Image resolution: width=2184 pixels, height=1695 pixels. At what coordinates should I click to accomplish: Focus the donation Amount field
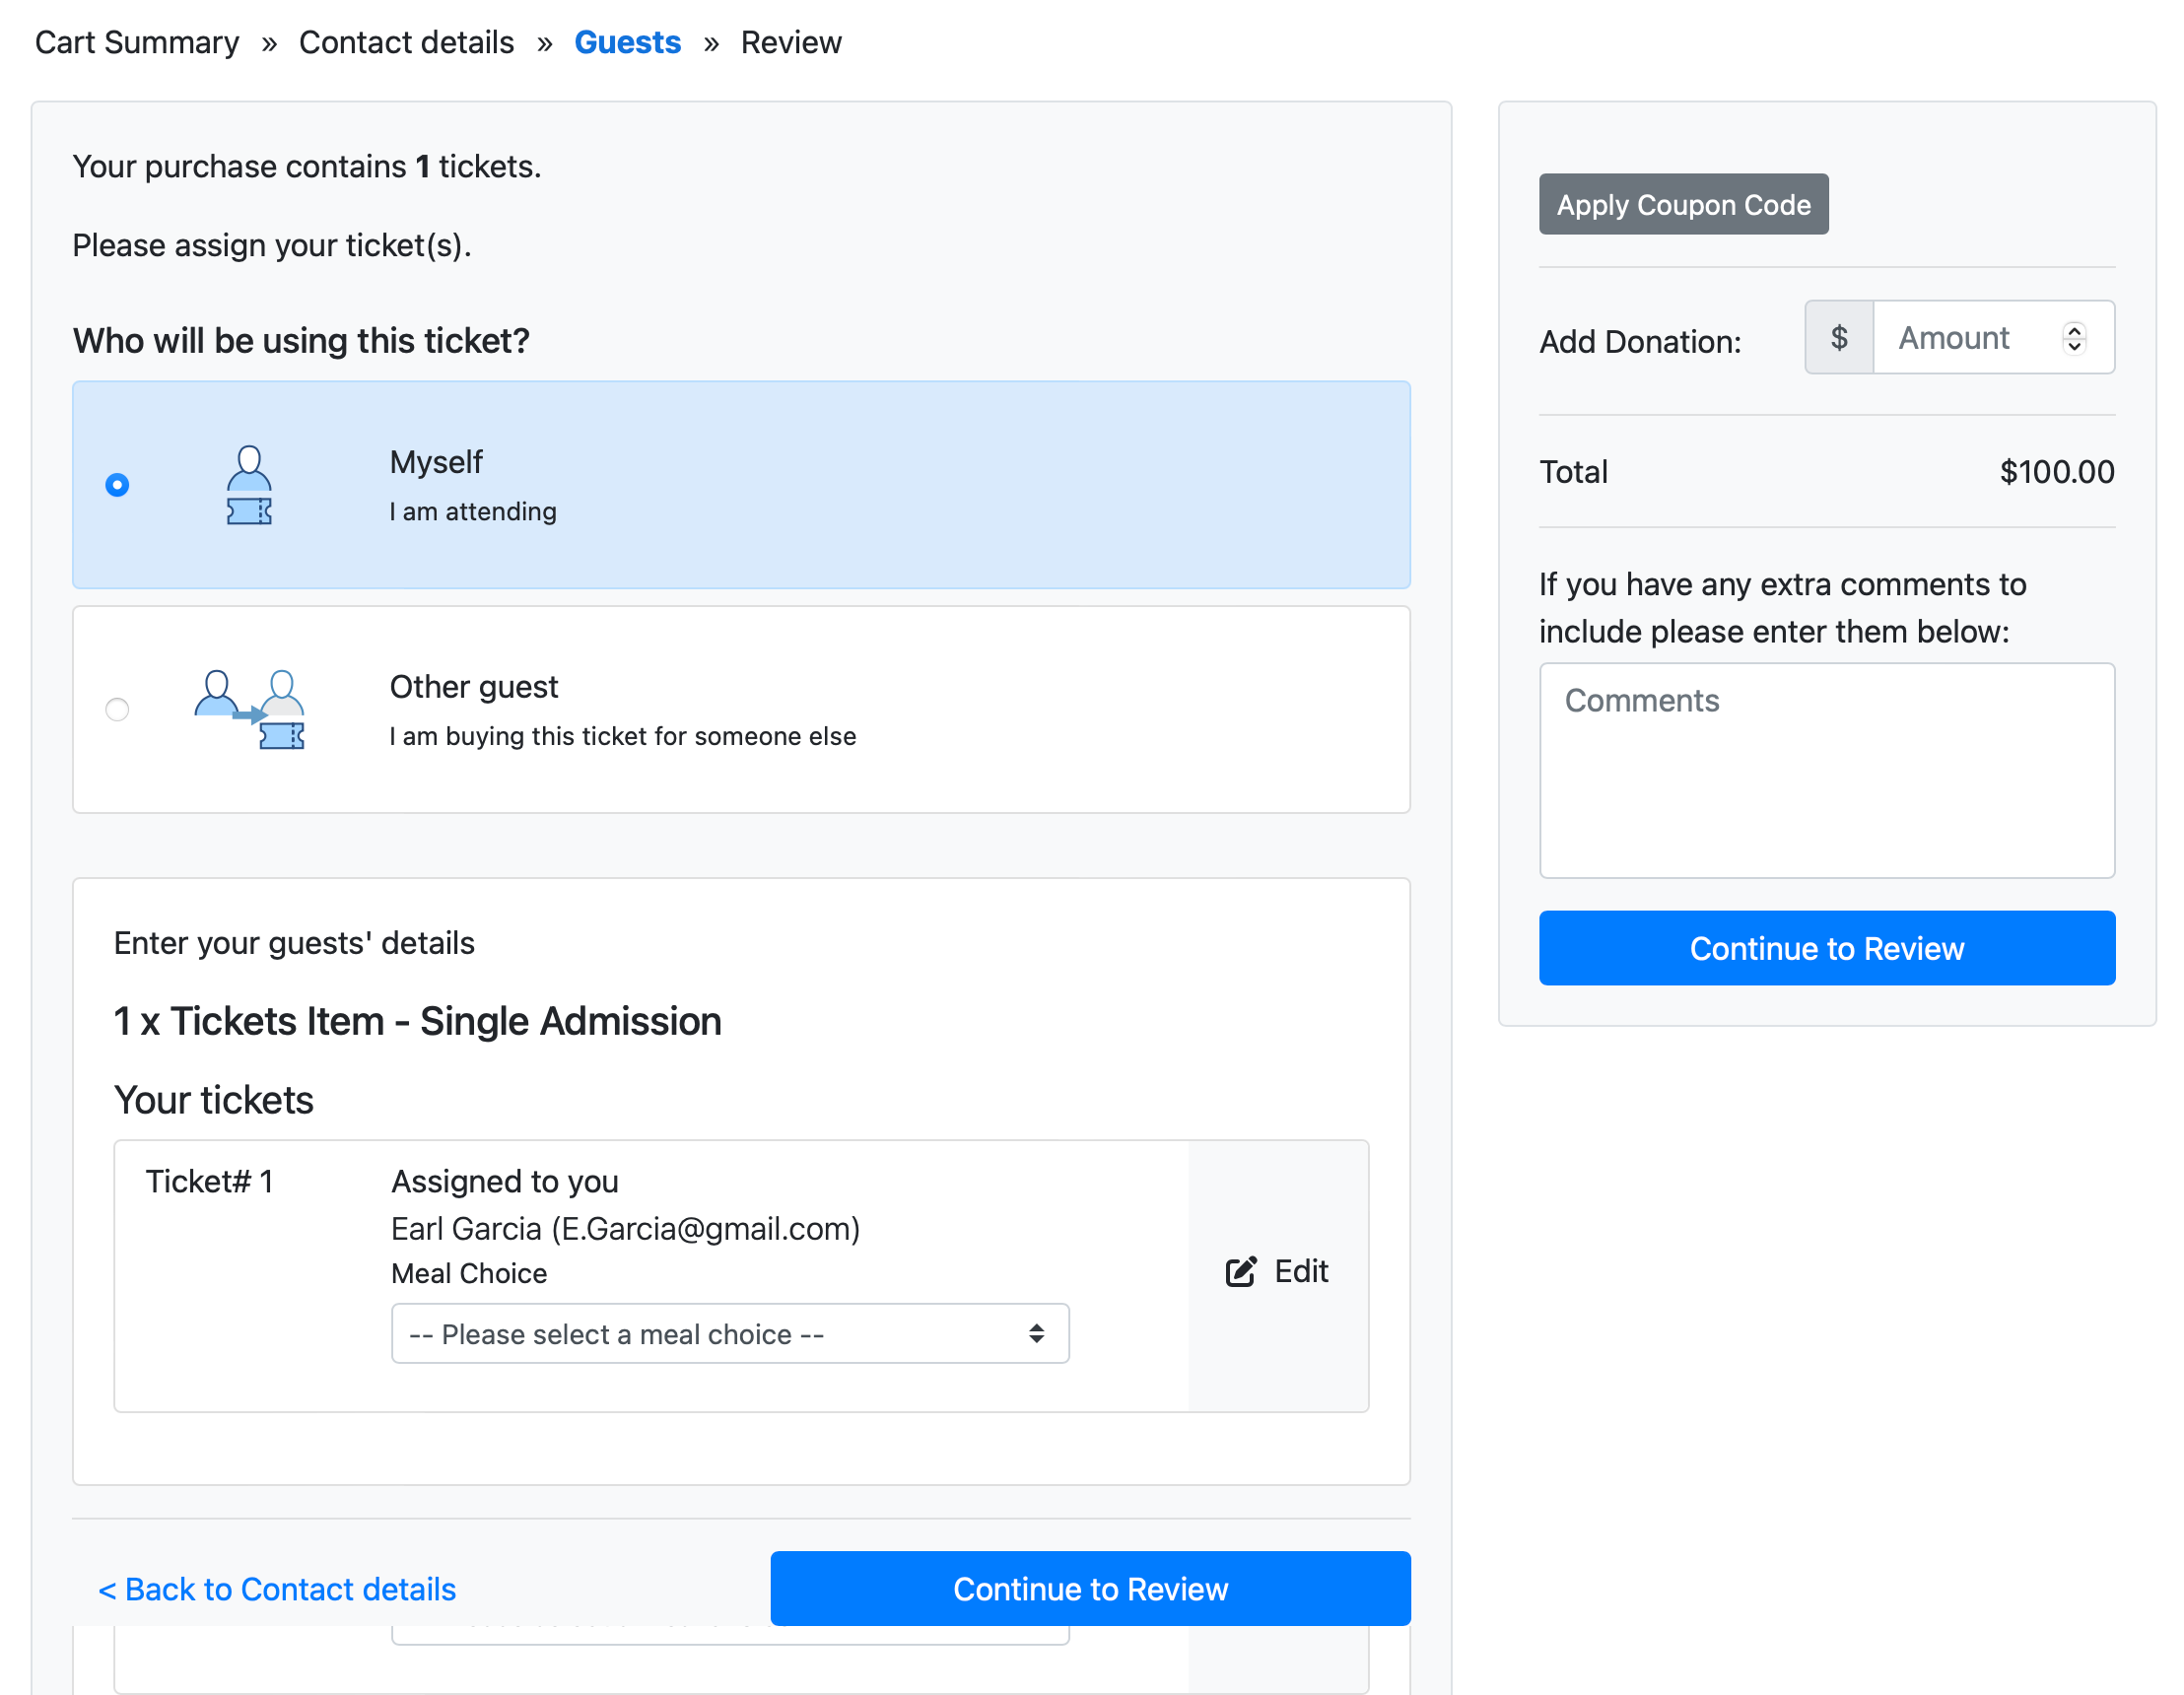coord(1962,338)
